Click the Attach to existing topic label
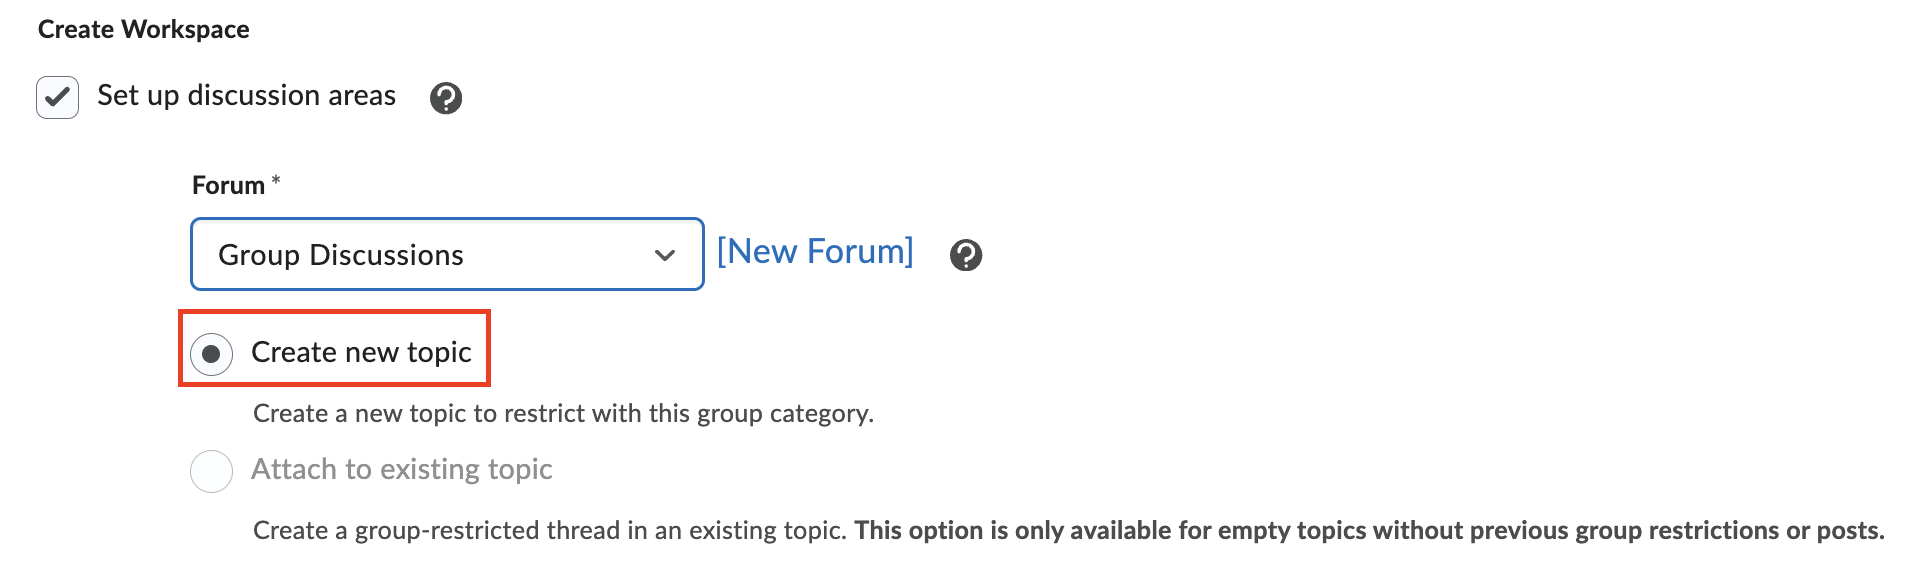This screenshot has width=1914, height=576. 401,469
